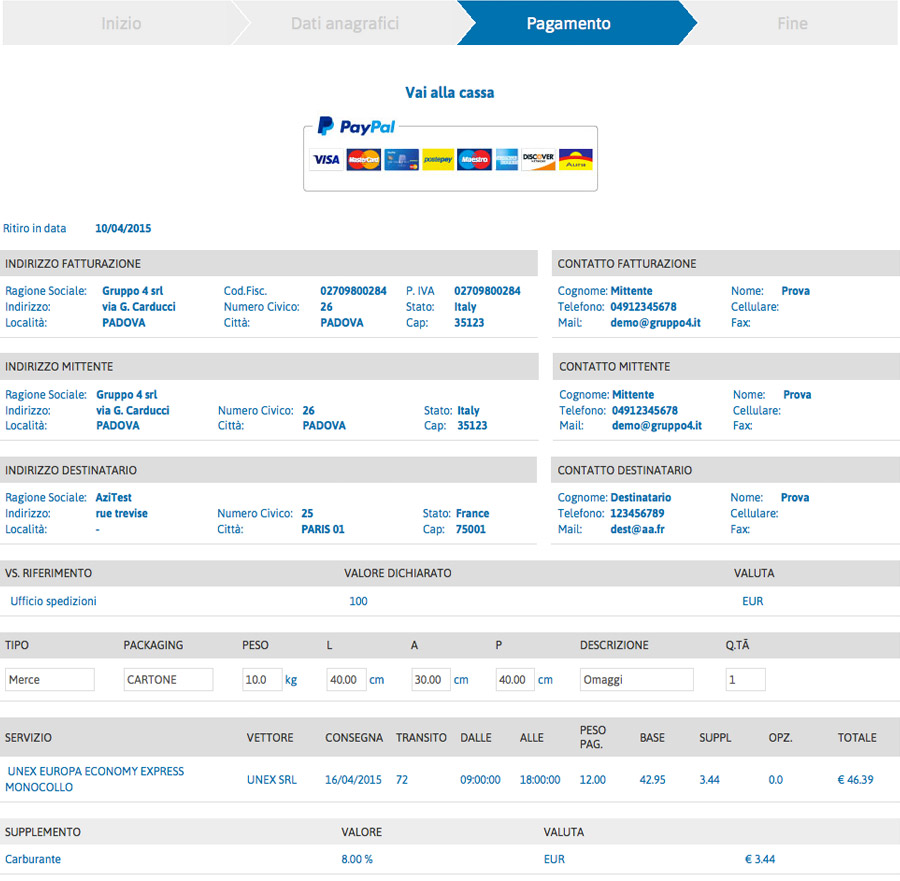The image size is (900, 881).
Task: Click the Tipo field containing Merce
Action: 49,680
